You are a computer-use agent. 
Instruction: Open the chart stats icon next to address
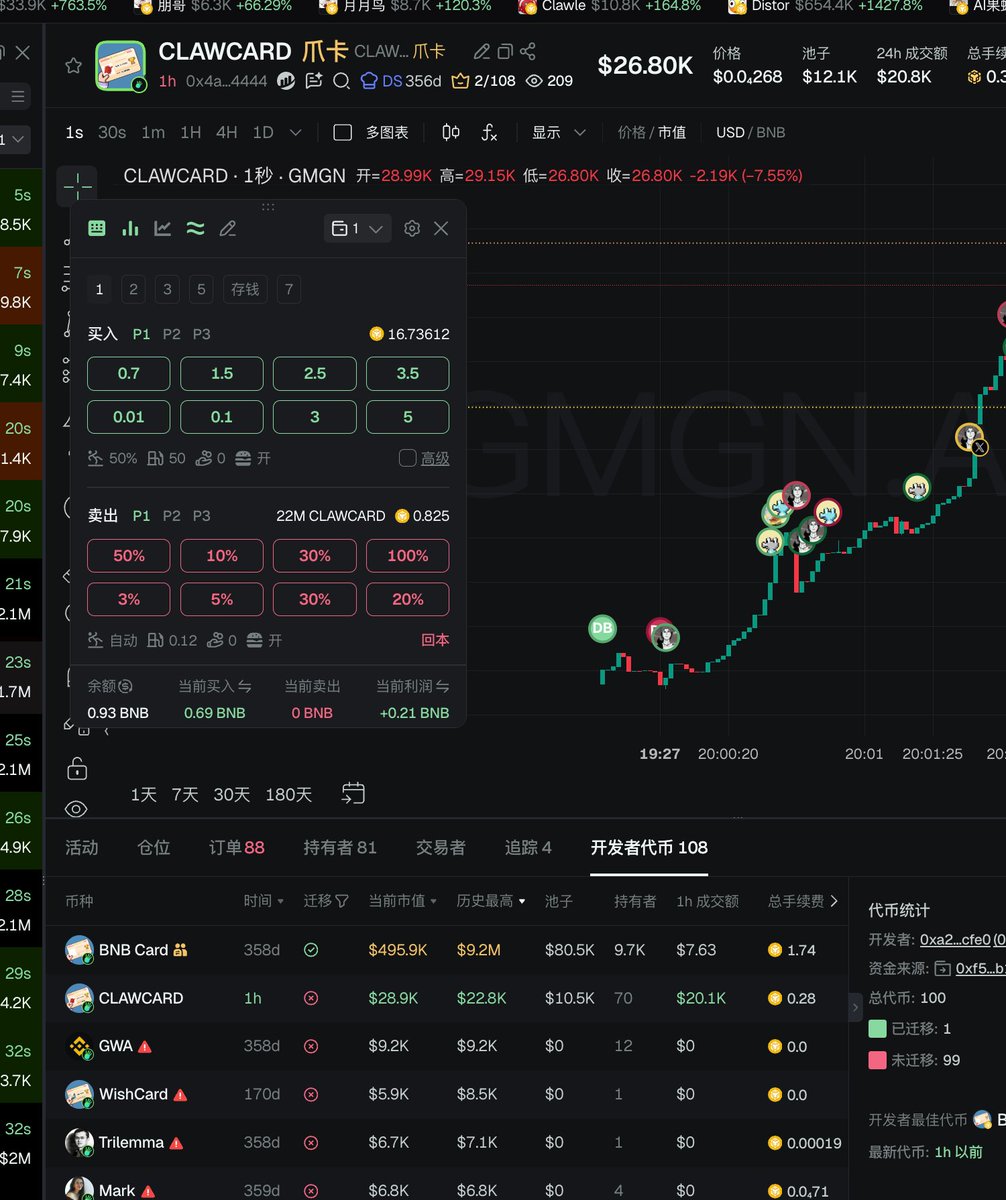(x=286, y=80)
